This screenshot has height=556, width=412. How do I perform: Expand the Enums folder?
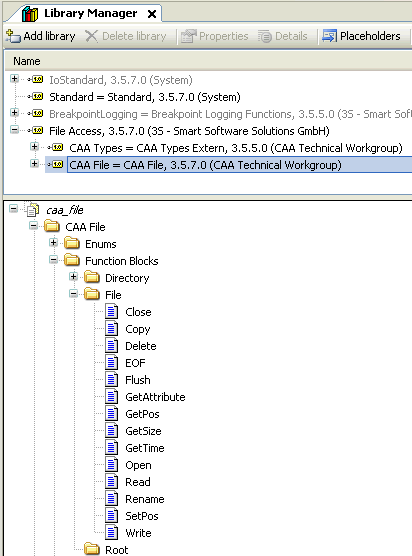(x=54, y=243)
